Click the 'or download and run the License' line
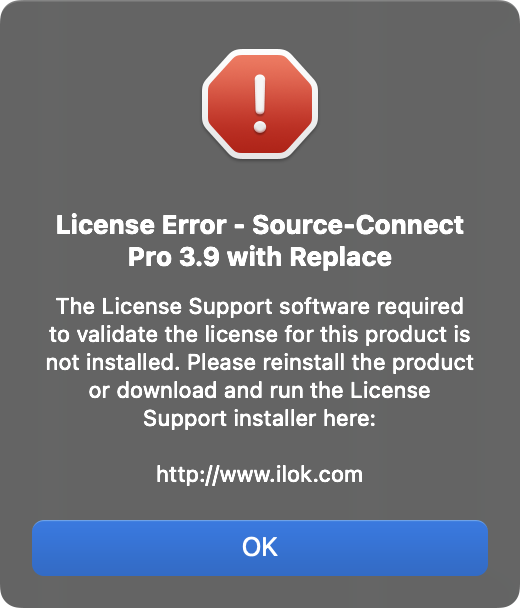 tap(259, 390)
